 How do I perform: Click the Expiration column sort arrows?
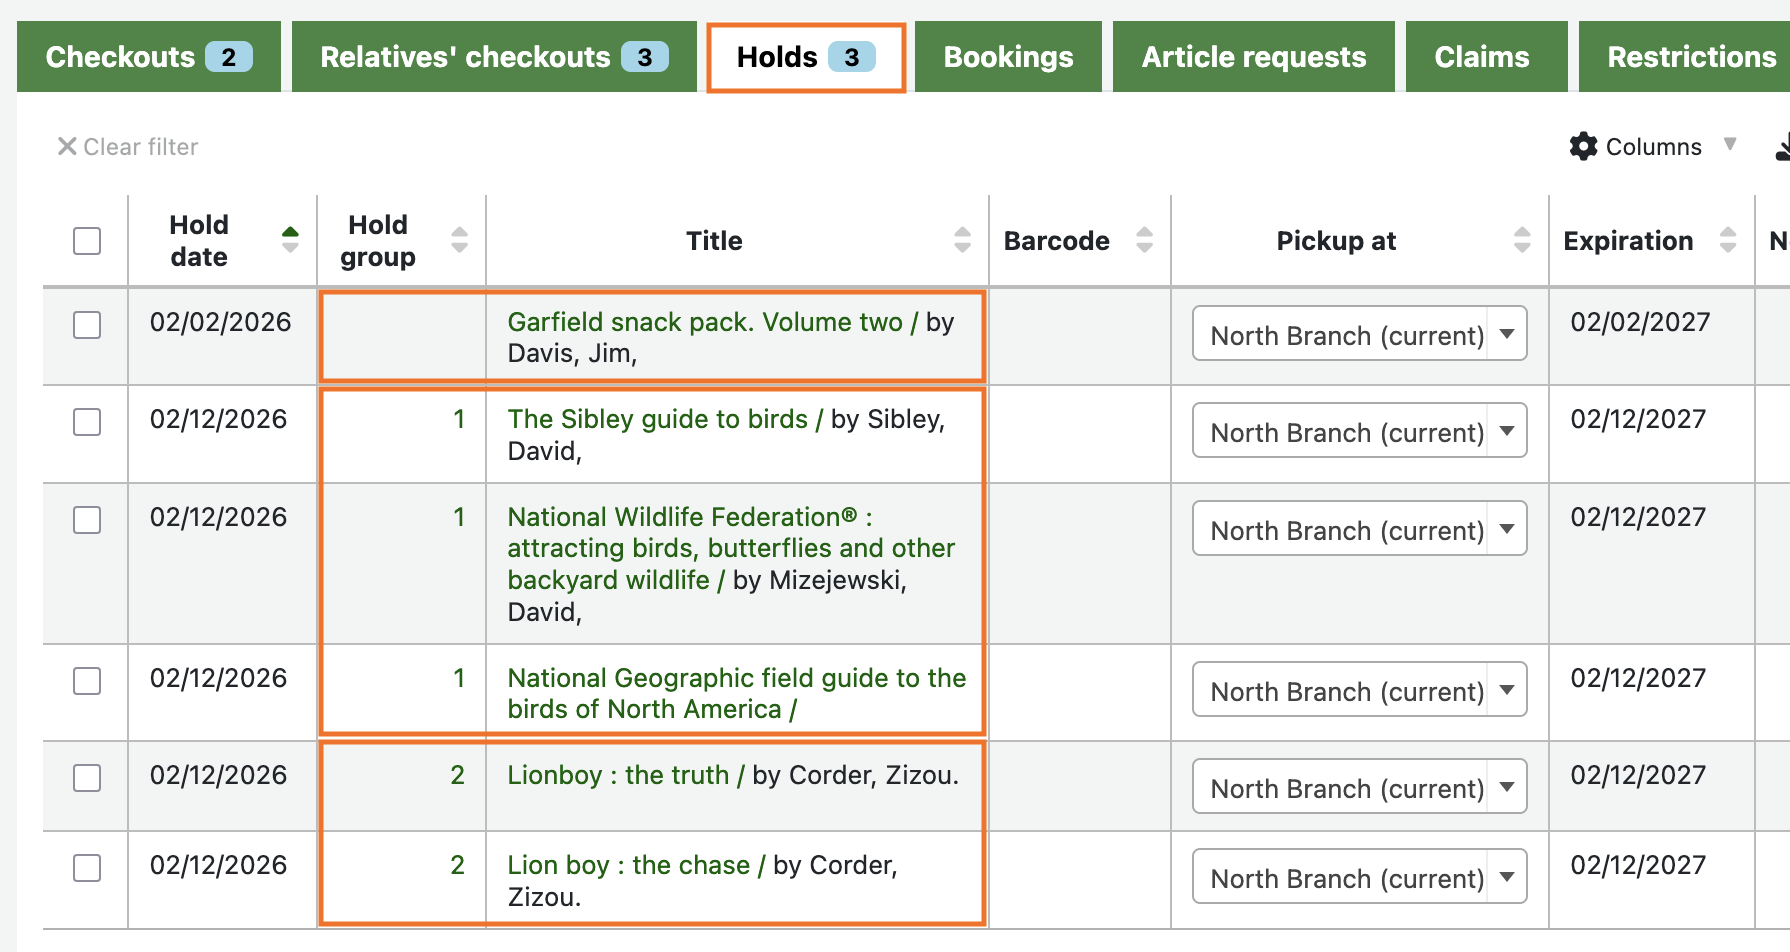click(x=1727, y=240)
